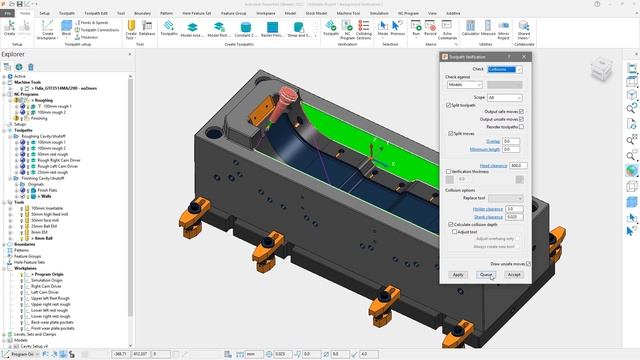Toggle the Output safe moves checkbox
Viewport: 640px width, 360px height.
[521, 111]
